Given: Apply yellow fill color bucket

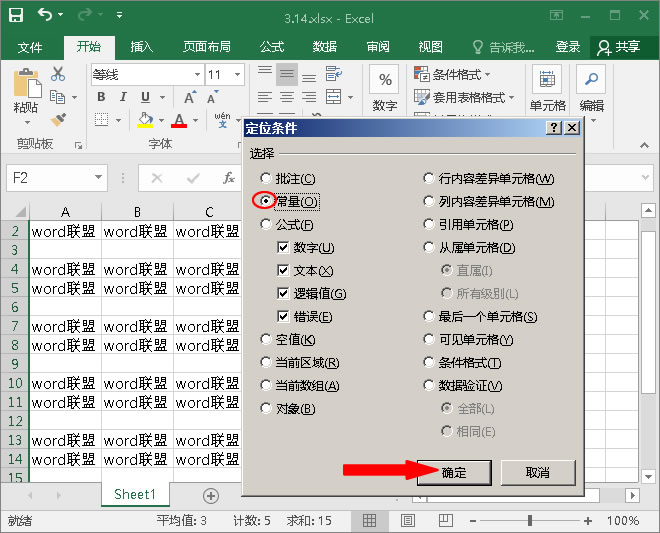Looking at the screenshot, I should [145, 120].
